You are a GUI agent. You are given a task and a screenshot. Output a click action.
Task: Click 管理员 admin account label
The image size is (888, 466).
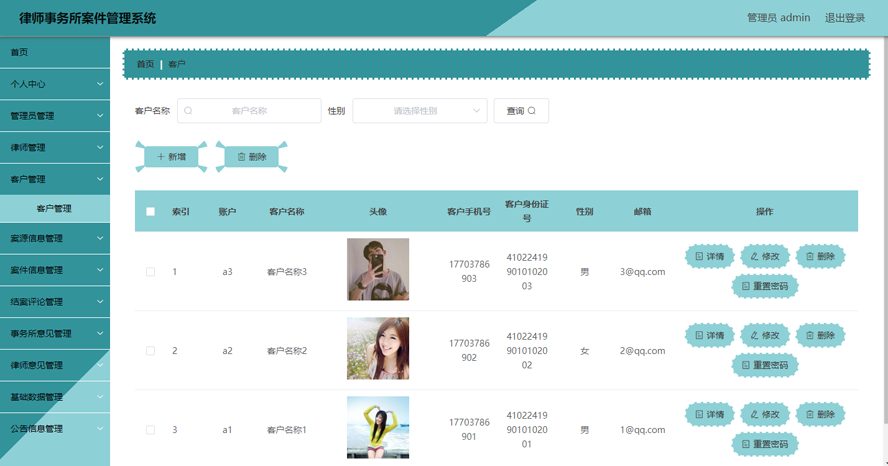tap(778, 18)
